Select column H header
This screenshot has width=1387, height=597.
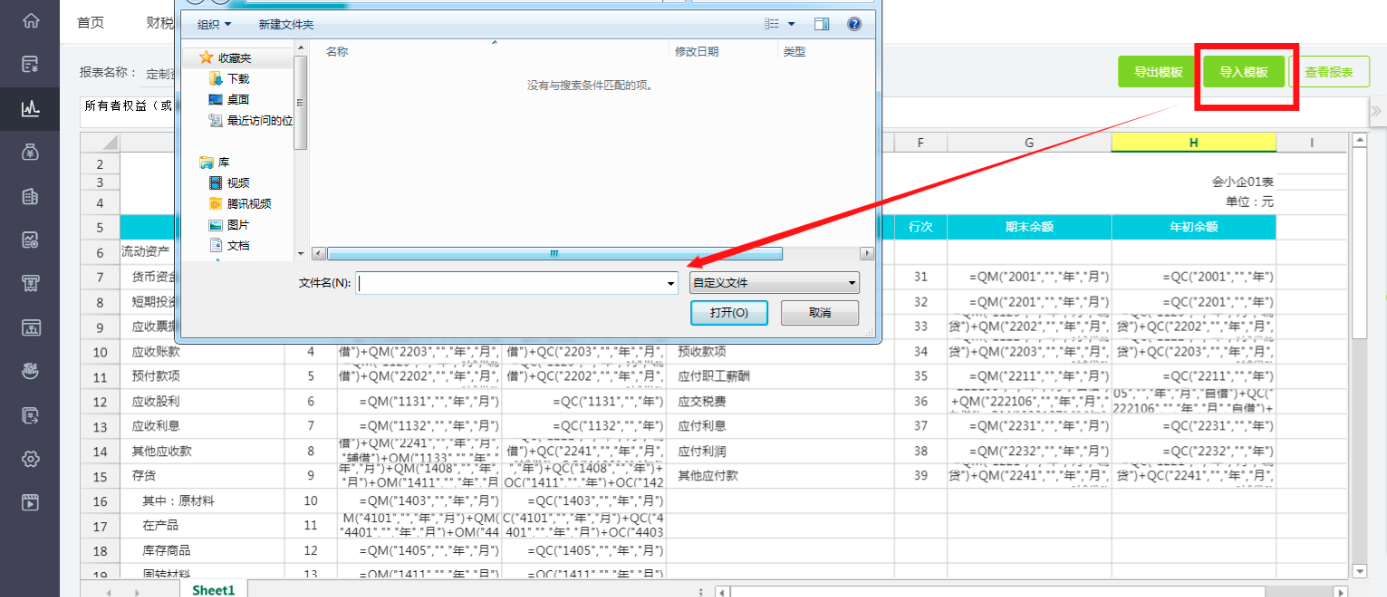pyautogui.click(x=1193, y=143)
